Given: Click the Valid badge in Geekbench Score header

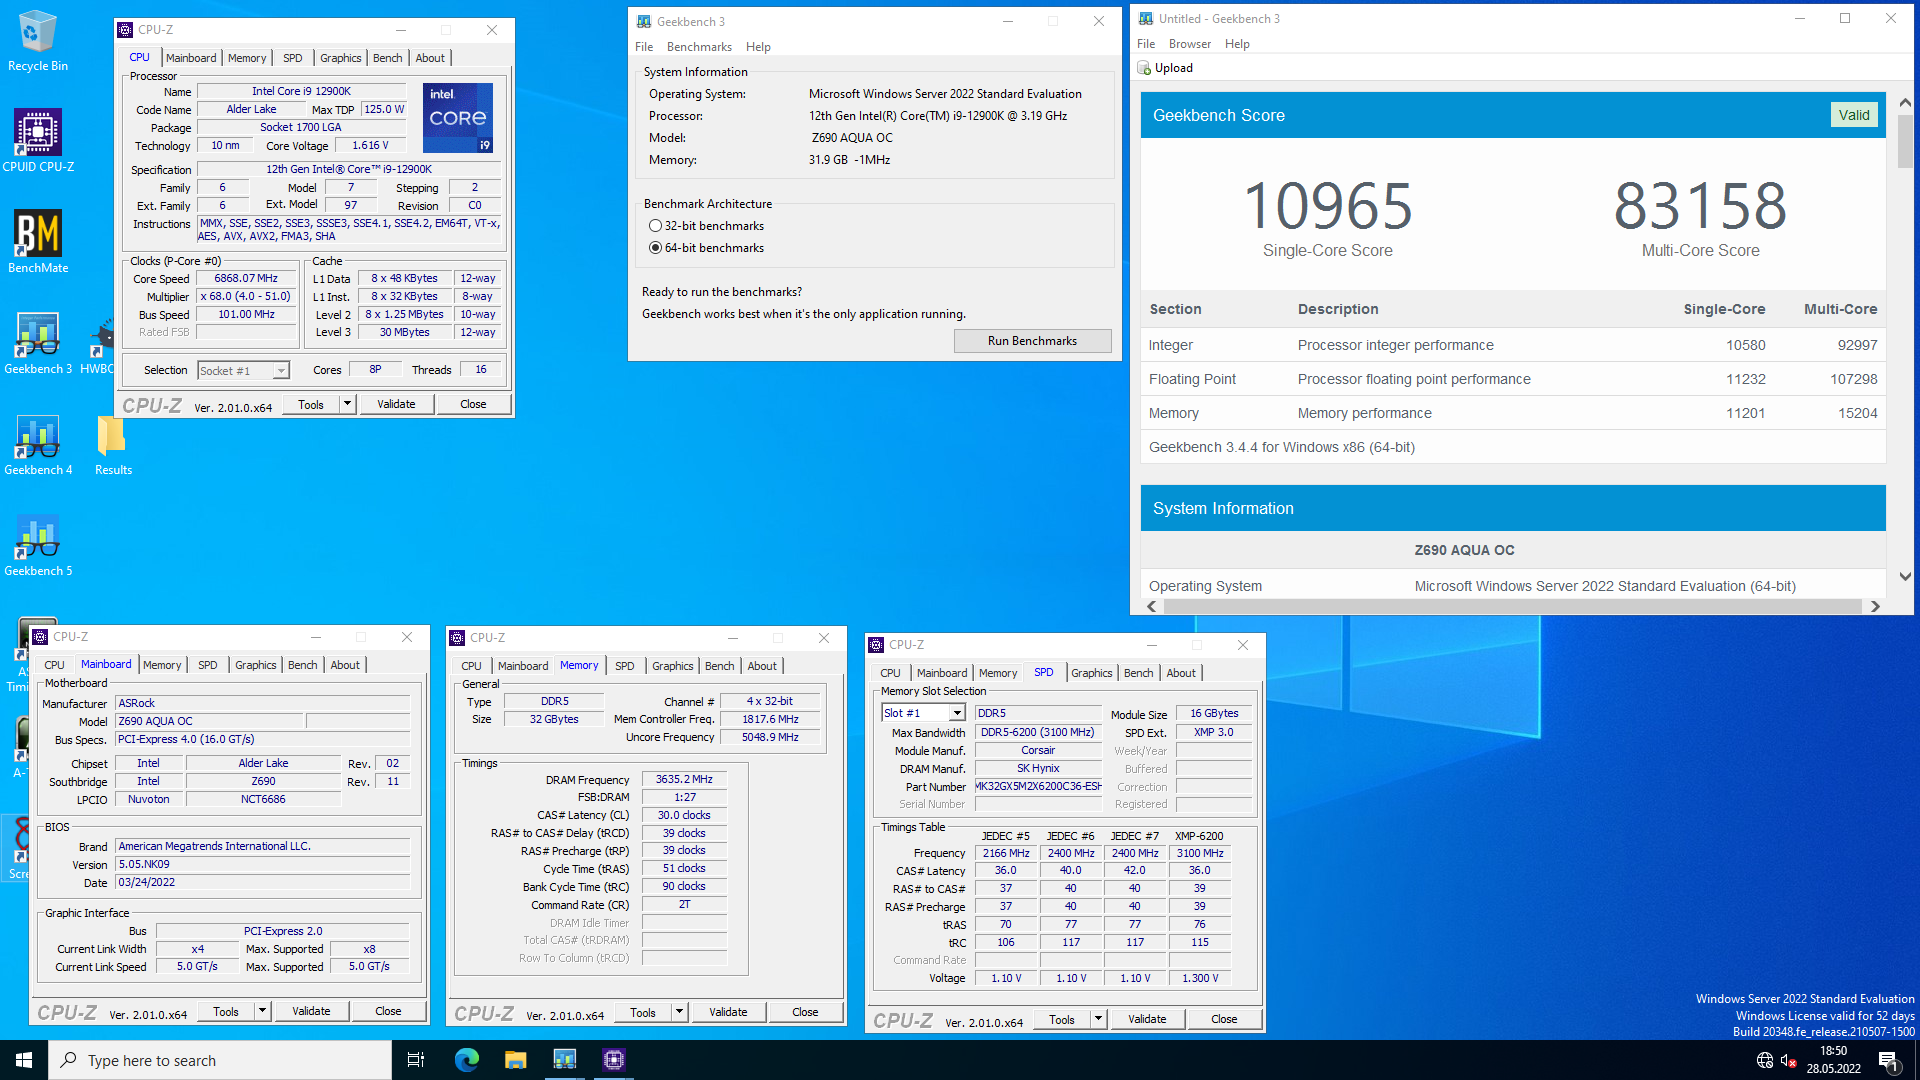Looking at the screenshot, I should (1853, 115).
